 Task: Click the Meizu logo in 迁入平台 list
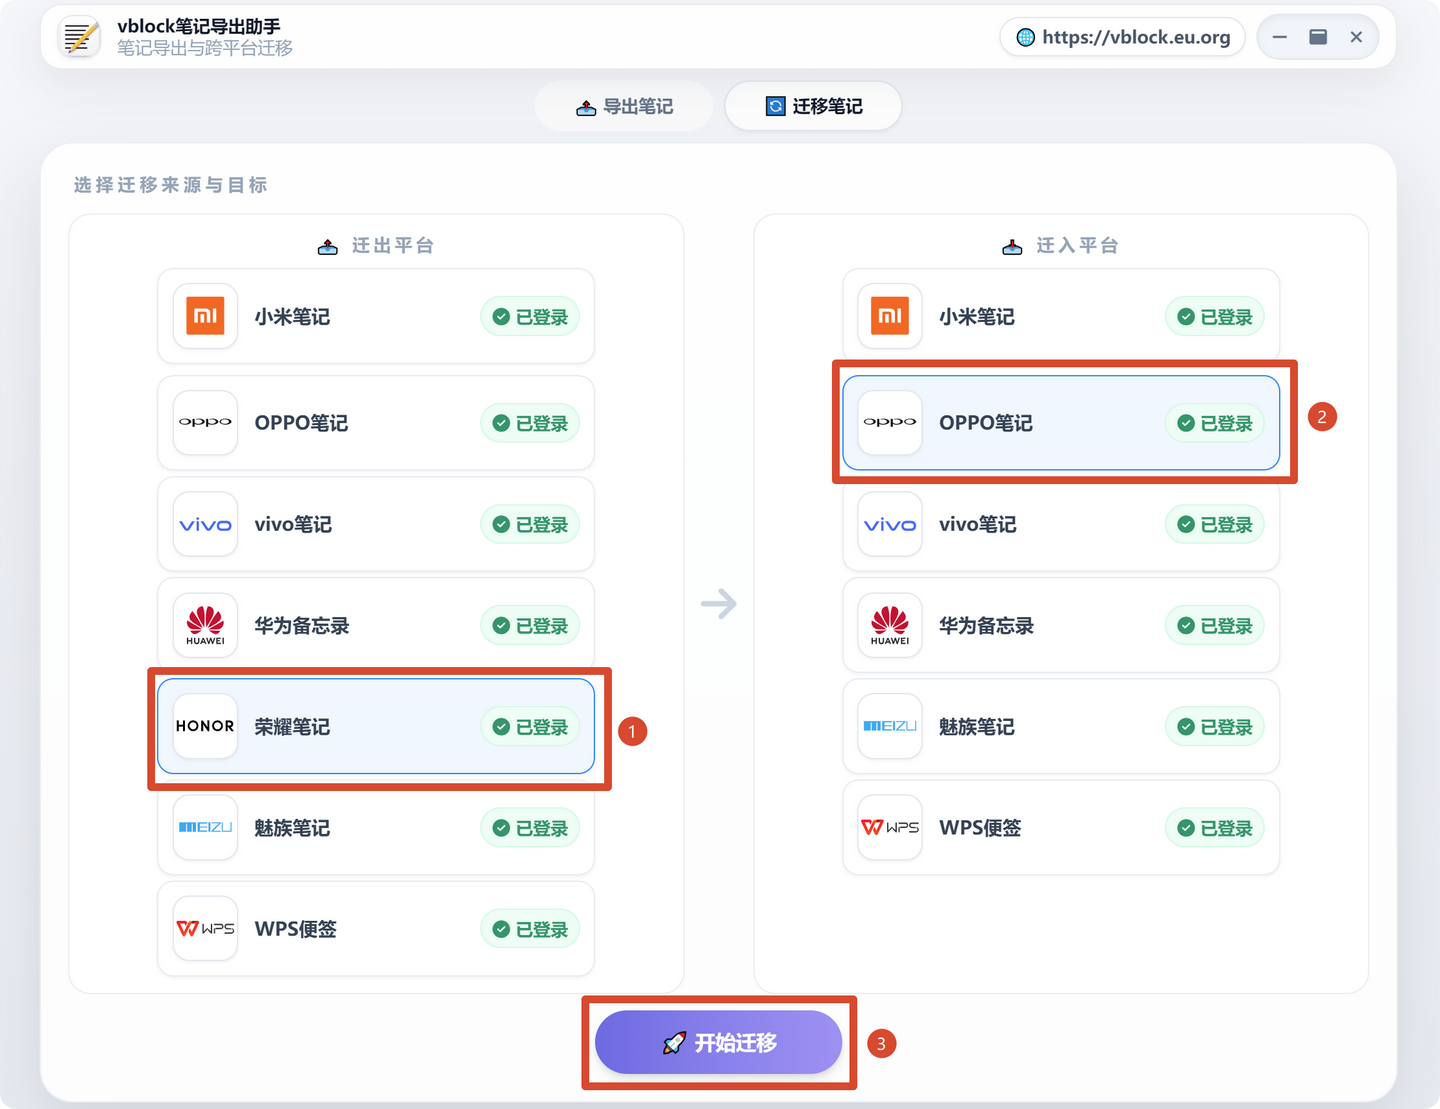pyautogui.click(x=890, y=726)
